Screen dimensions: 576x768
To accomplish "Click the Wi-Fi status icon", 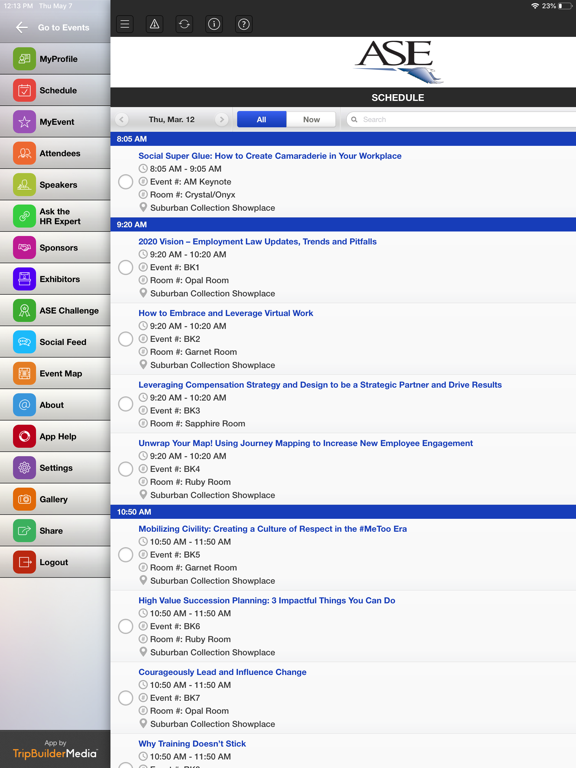I will 535,6.
